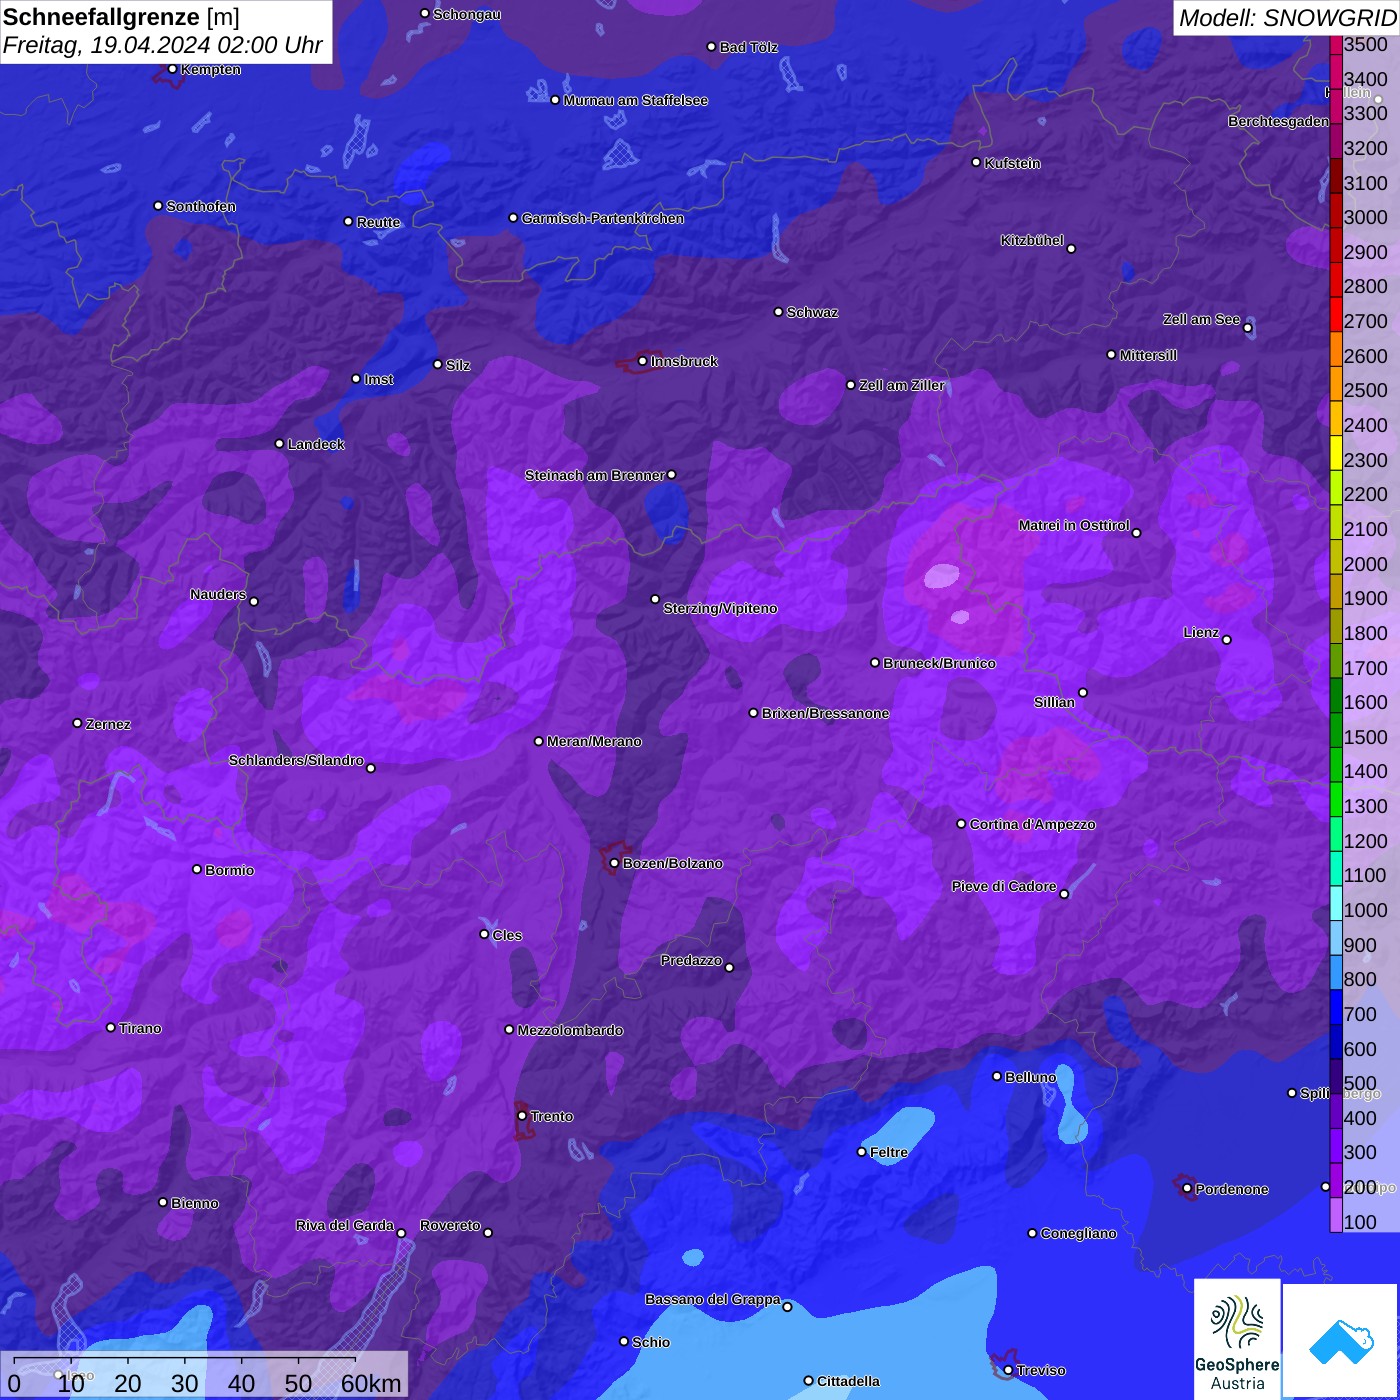Click the Landeck city marker dot
Image resolution: width=1400 pixels, height=1400 pixels.
coord(280,444)
